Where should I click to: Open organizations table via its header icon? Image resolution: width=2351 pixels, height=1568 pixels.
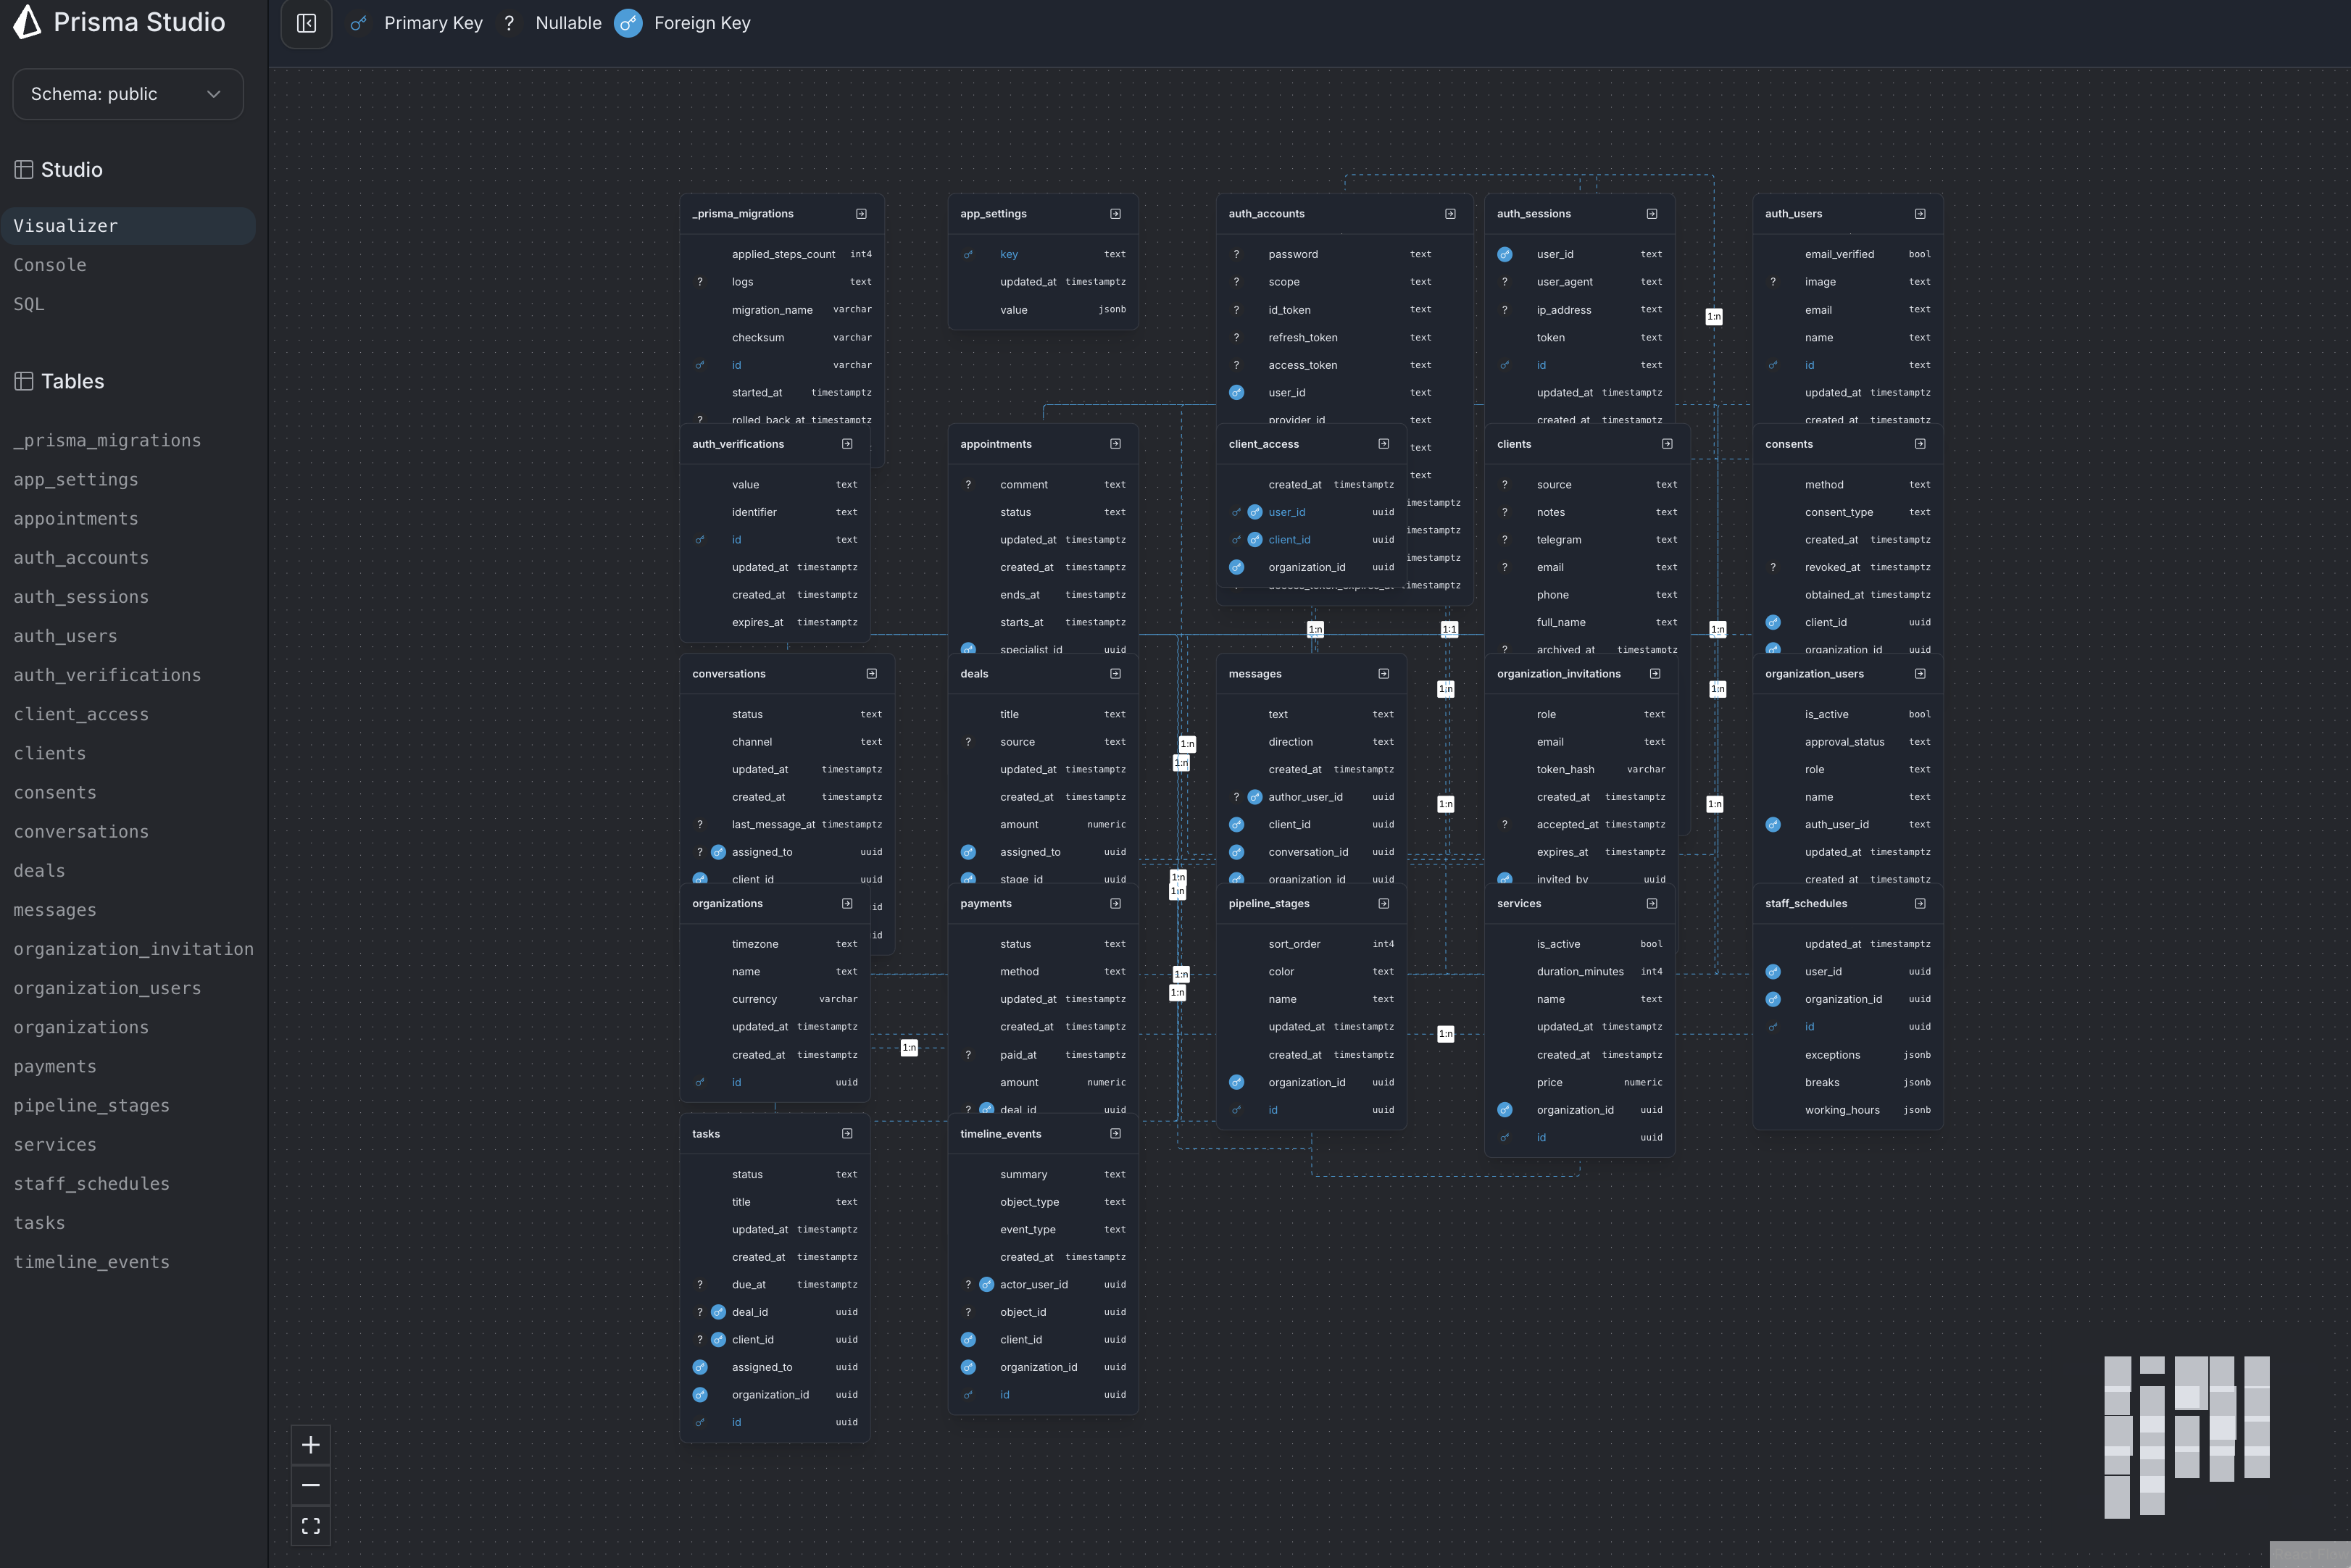tap(847, 904)
